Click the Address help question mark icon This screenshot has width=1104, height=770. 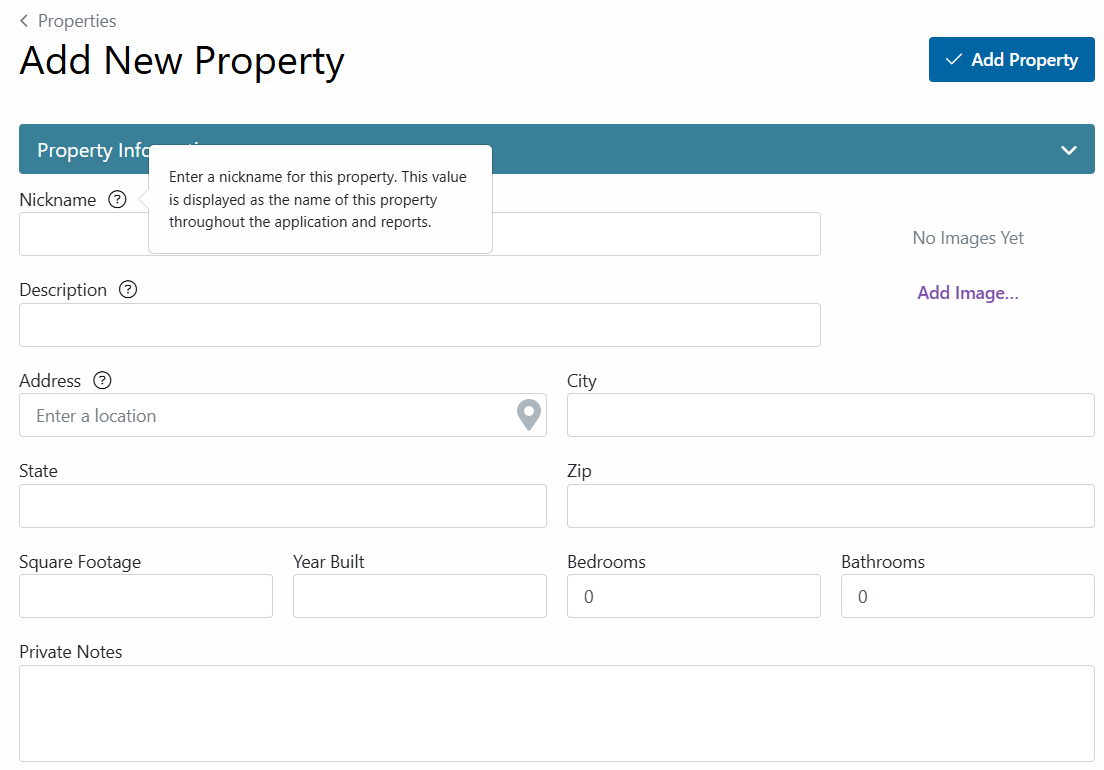[102, 381]
